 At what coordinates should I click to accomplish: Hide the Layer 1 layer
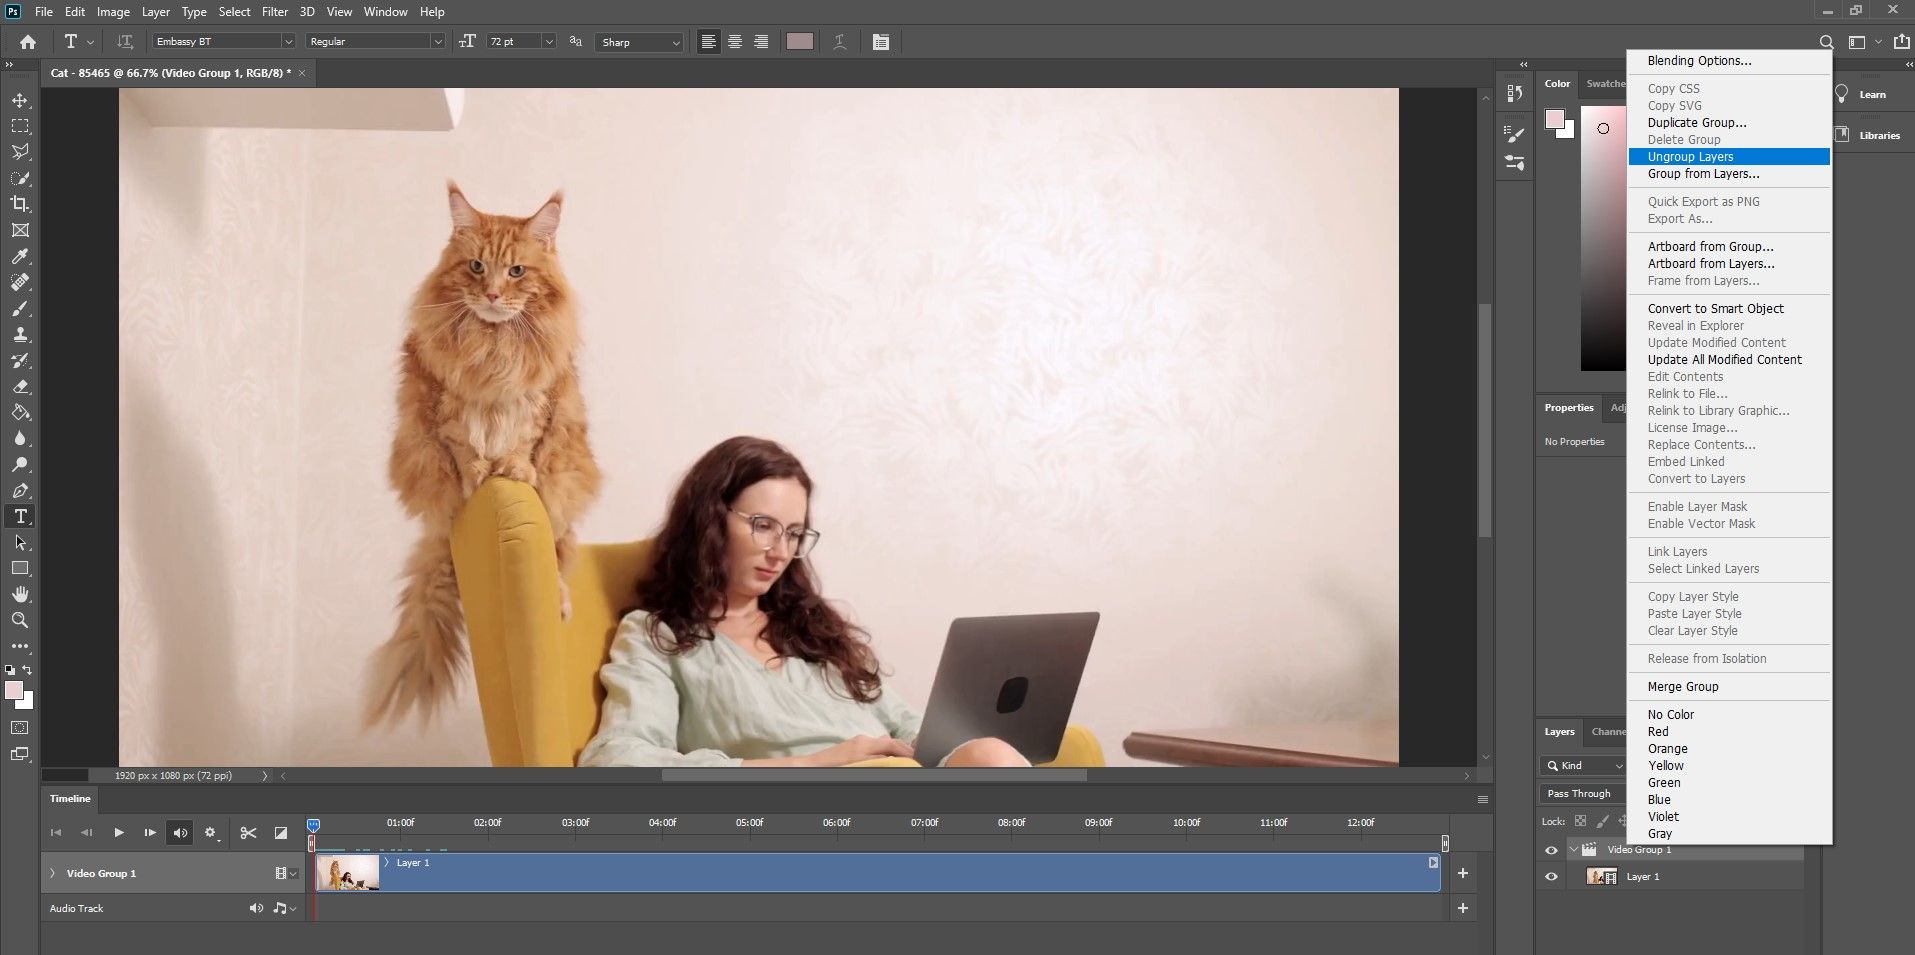(1551, 876)
